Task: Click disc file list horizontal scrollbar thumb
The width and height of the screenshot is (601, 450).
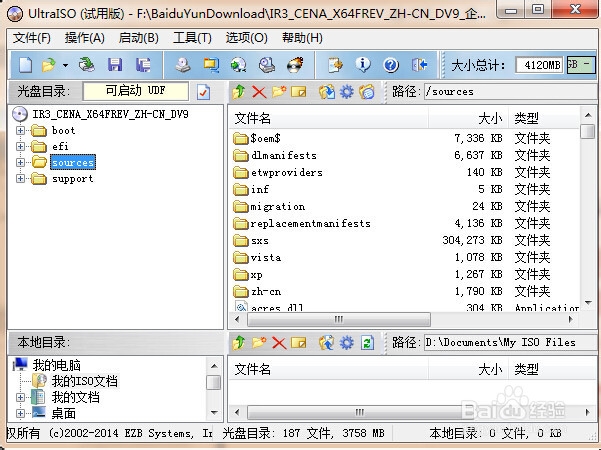Action: [x=339, y=319]
